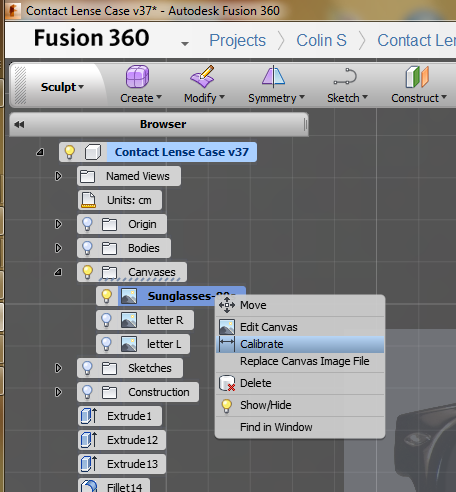Click the Origin folder icon
Screen dimensions: 456x492
109,224
